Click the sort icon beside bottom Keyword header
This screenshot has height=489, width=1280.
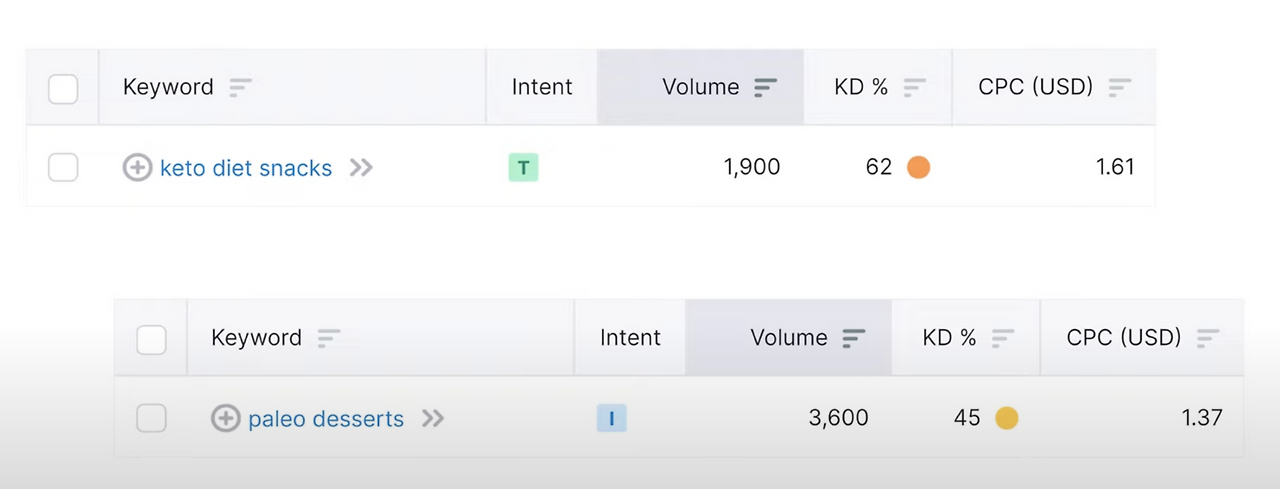click(328, 339)
